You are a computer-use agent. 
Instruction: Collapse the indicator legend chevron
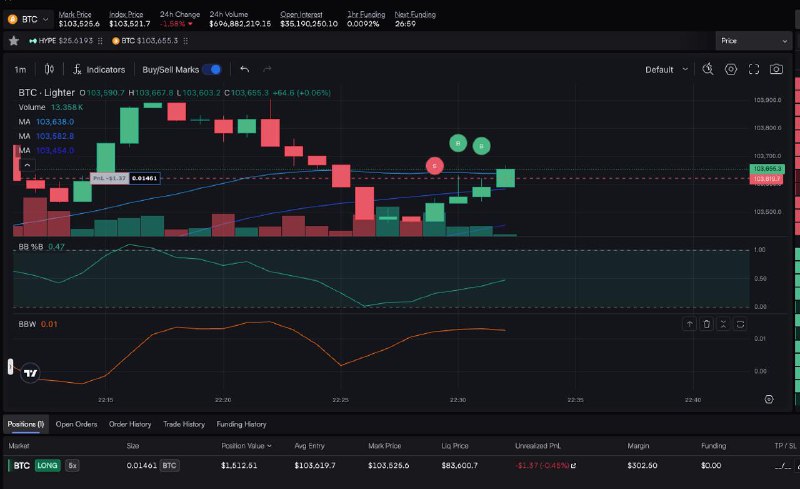pyautogui.click(x=26, y=165)
